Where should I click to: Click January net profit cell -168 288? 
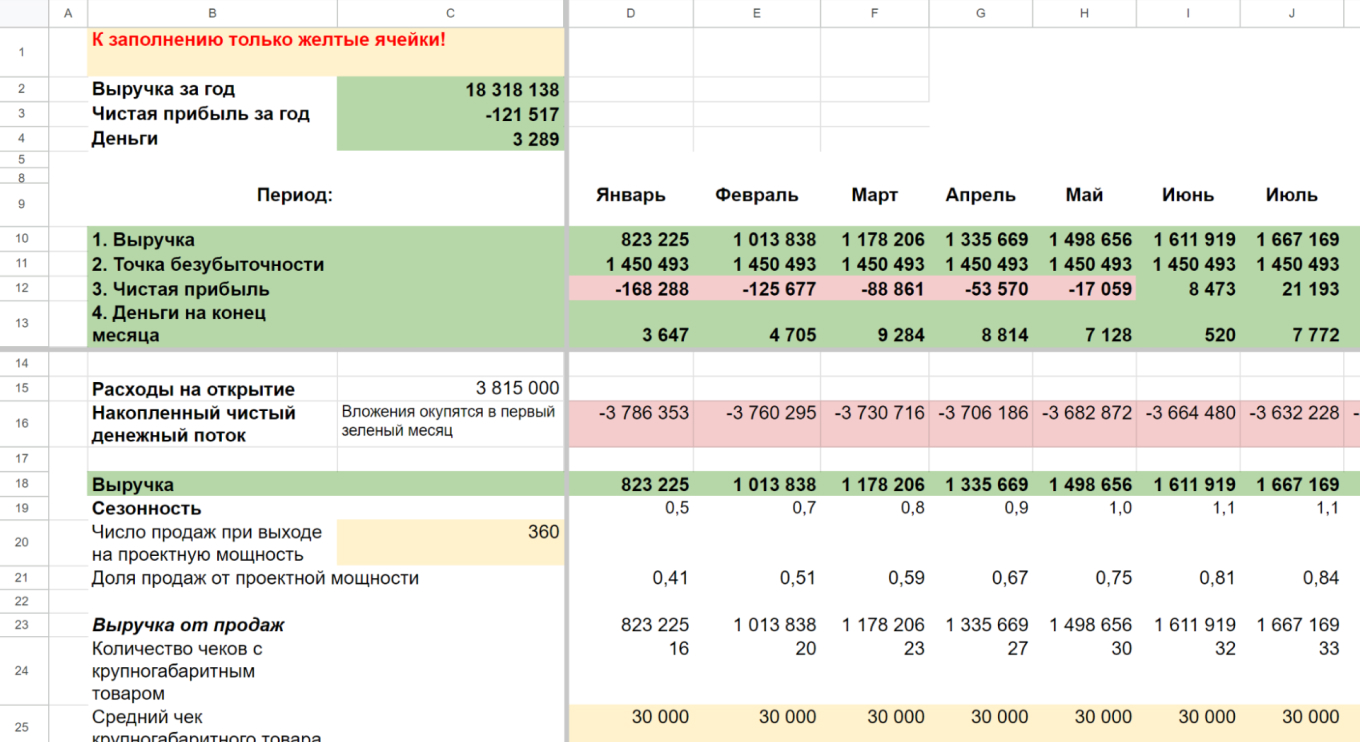[630, 289]
